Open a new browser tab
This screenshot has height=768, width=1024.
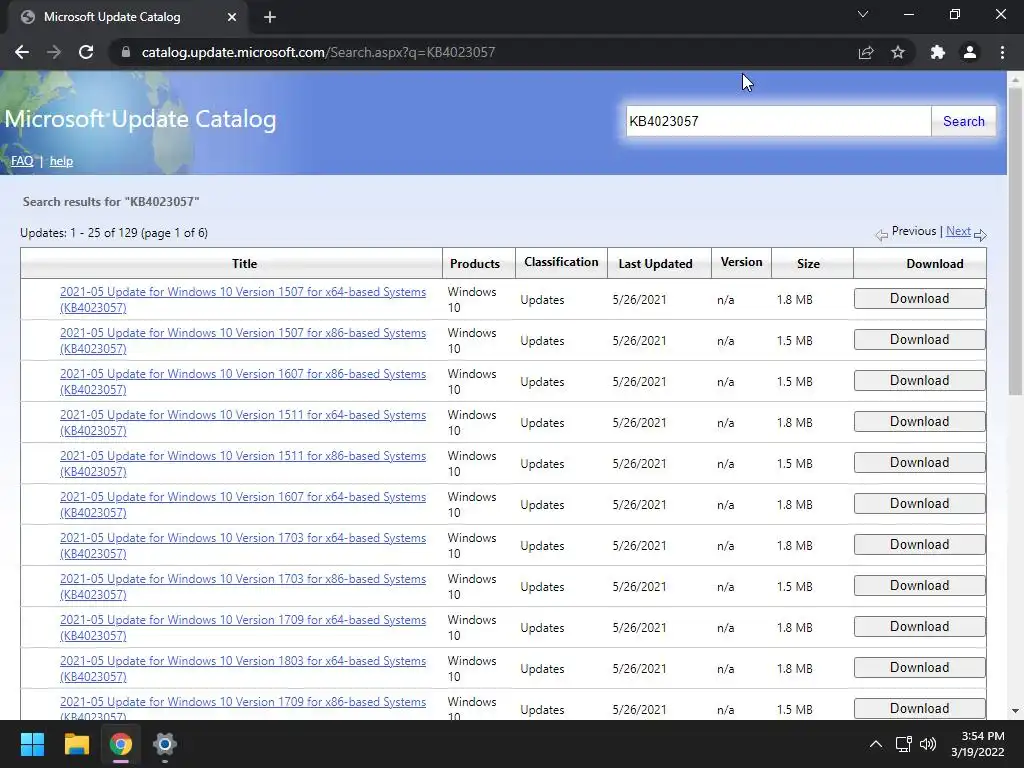click(270, 17)
